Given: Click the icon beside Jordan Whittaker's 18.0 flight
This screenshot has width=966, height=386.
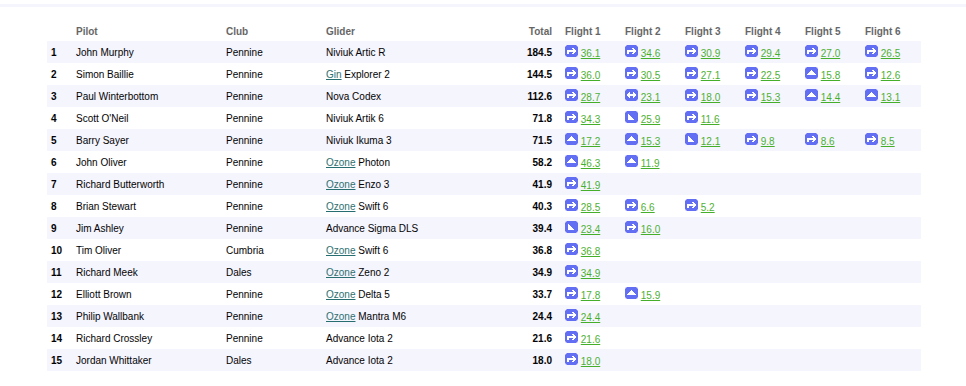Looking at the screenshot, I should (x=571, y=359).
